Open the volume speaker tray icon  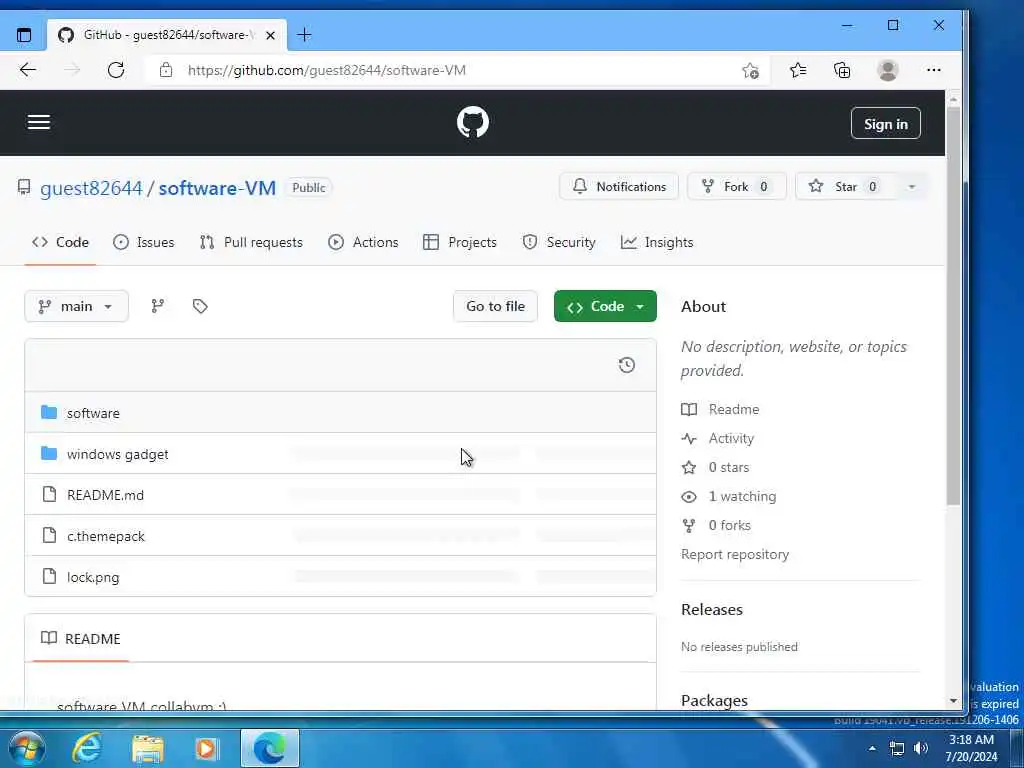tap(921, 748)
